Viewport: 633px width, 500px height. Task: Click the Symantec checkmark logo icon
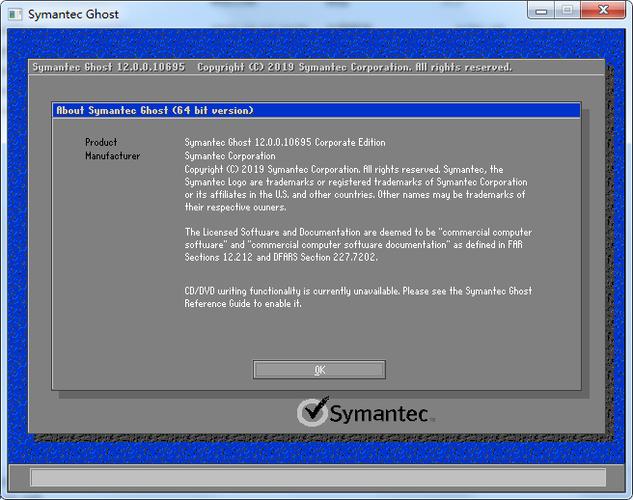313,413
